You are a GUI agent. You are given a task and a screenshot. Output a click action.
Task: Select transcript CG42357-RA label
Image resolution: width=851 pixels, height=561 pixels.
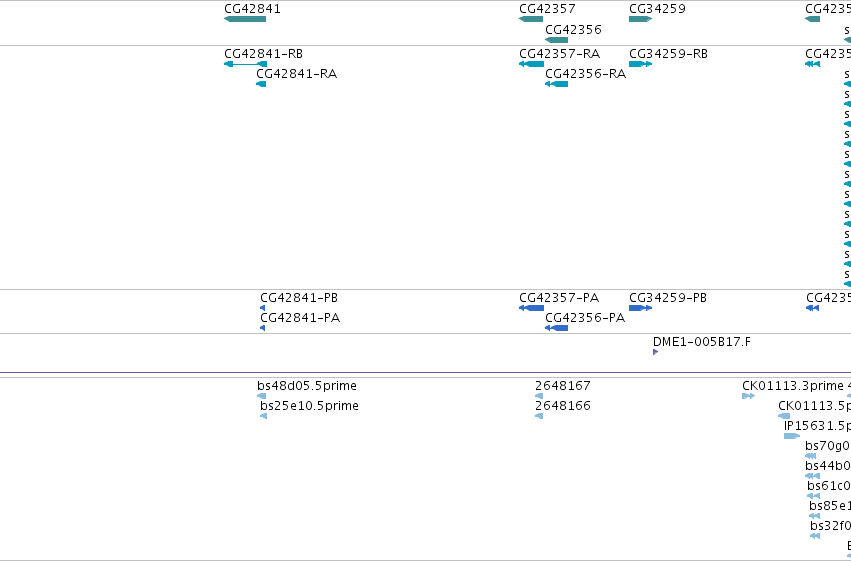tap(560, 54)
